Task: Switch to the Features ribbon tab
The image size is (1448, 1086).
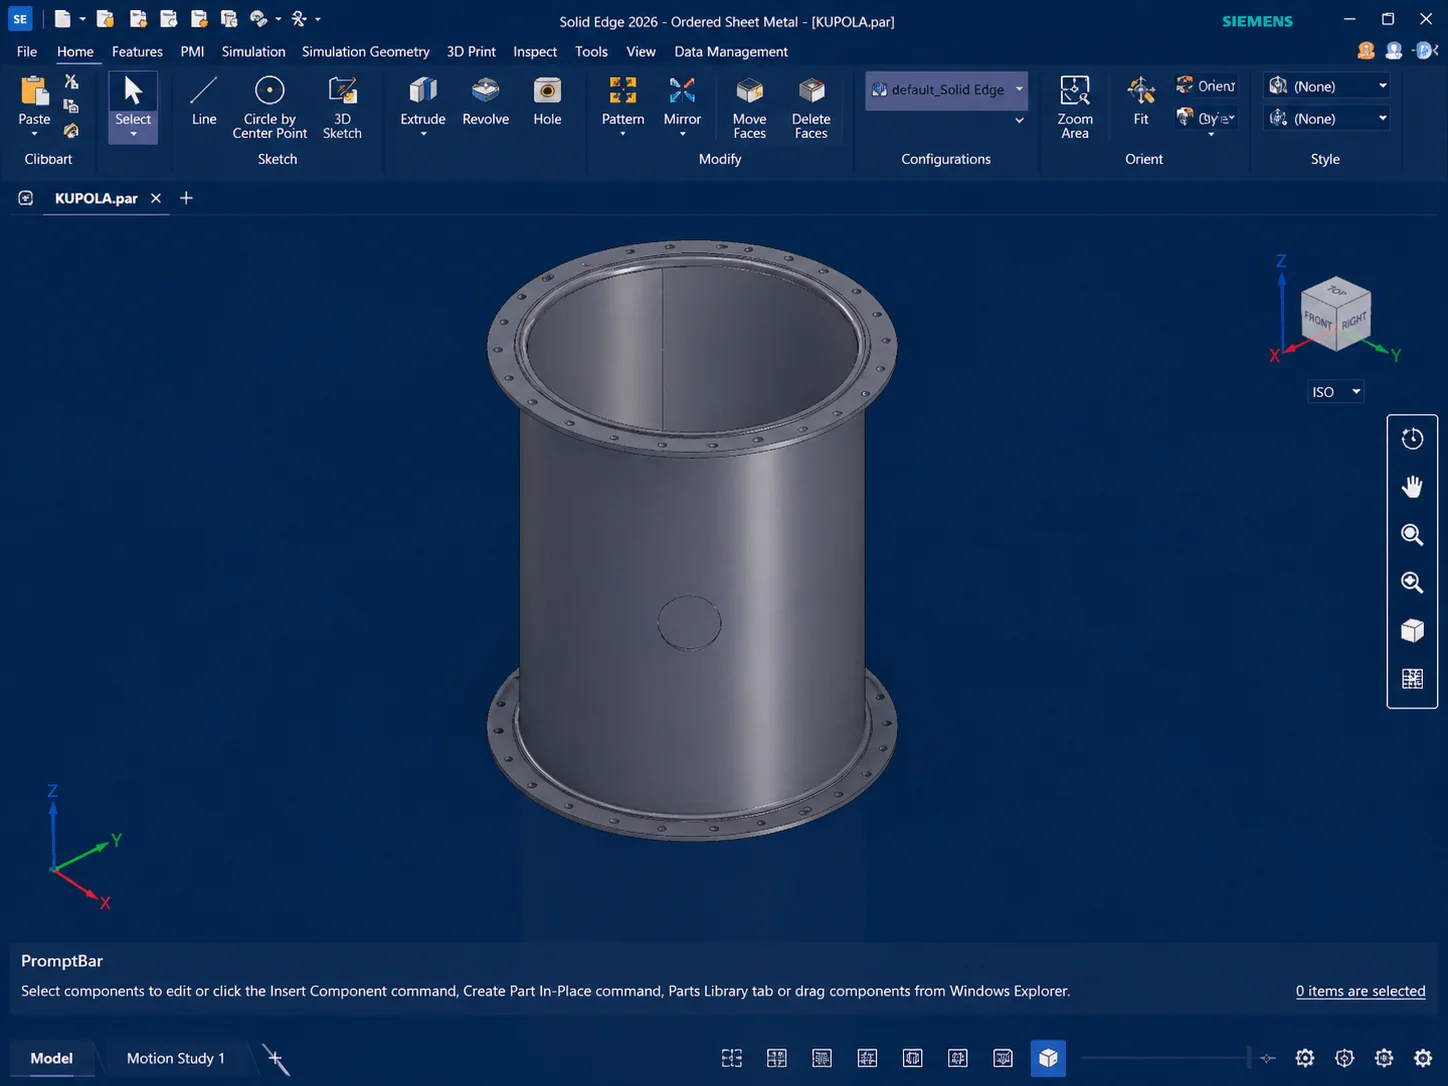Action: point(137,51)
